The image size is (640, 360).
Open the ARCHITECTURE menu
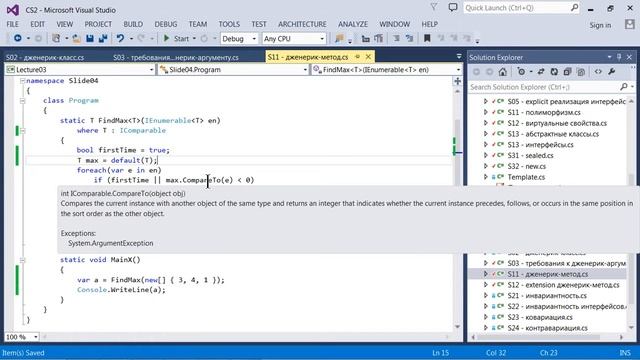click(x=302, y=24)
